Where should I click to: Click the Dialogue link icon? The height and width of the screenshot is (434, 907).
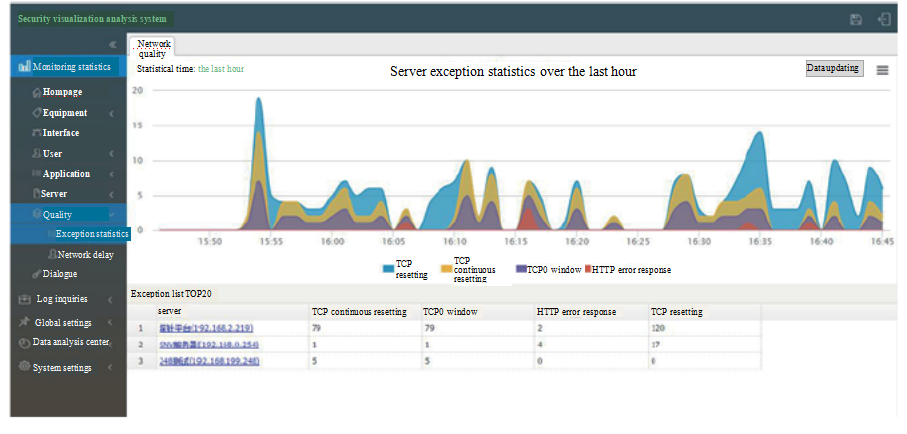click(37, 274)
